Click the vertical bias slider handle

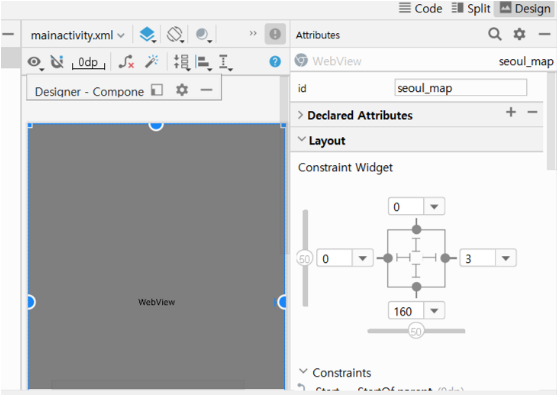point(304,258)
